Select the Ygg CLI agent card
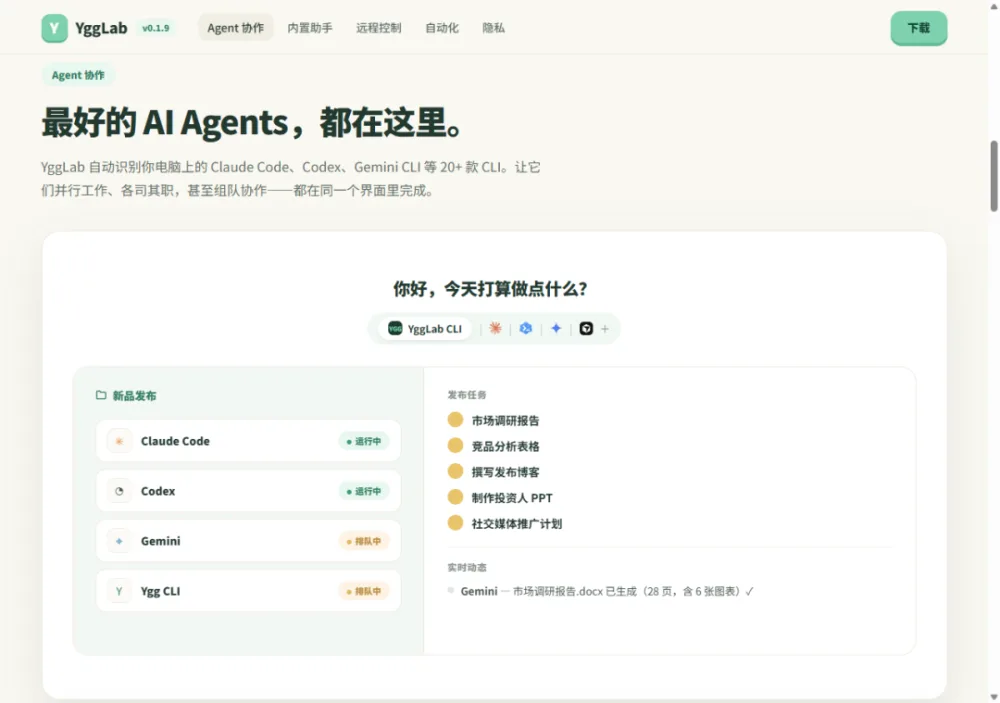The height and width of the screenshot is (703, 1000). [x=248, y=591]
